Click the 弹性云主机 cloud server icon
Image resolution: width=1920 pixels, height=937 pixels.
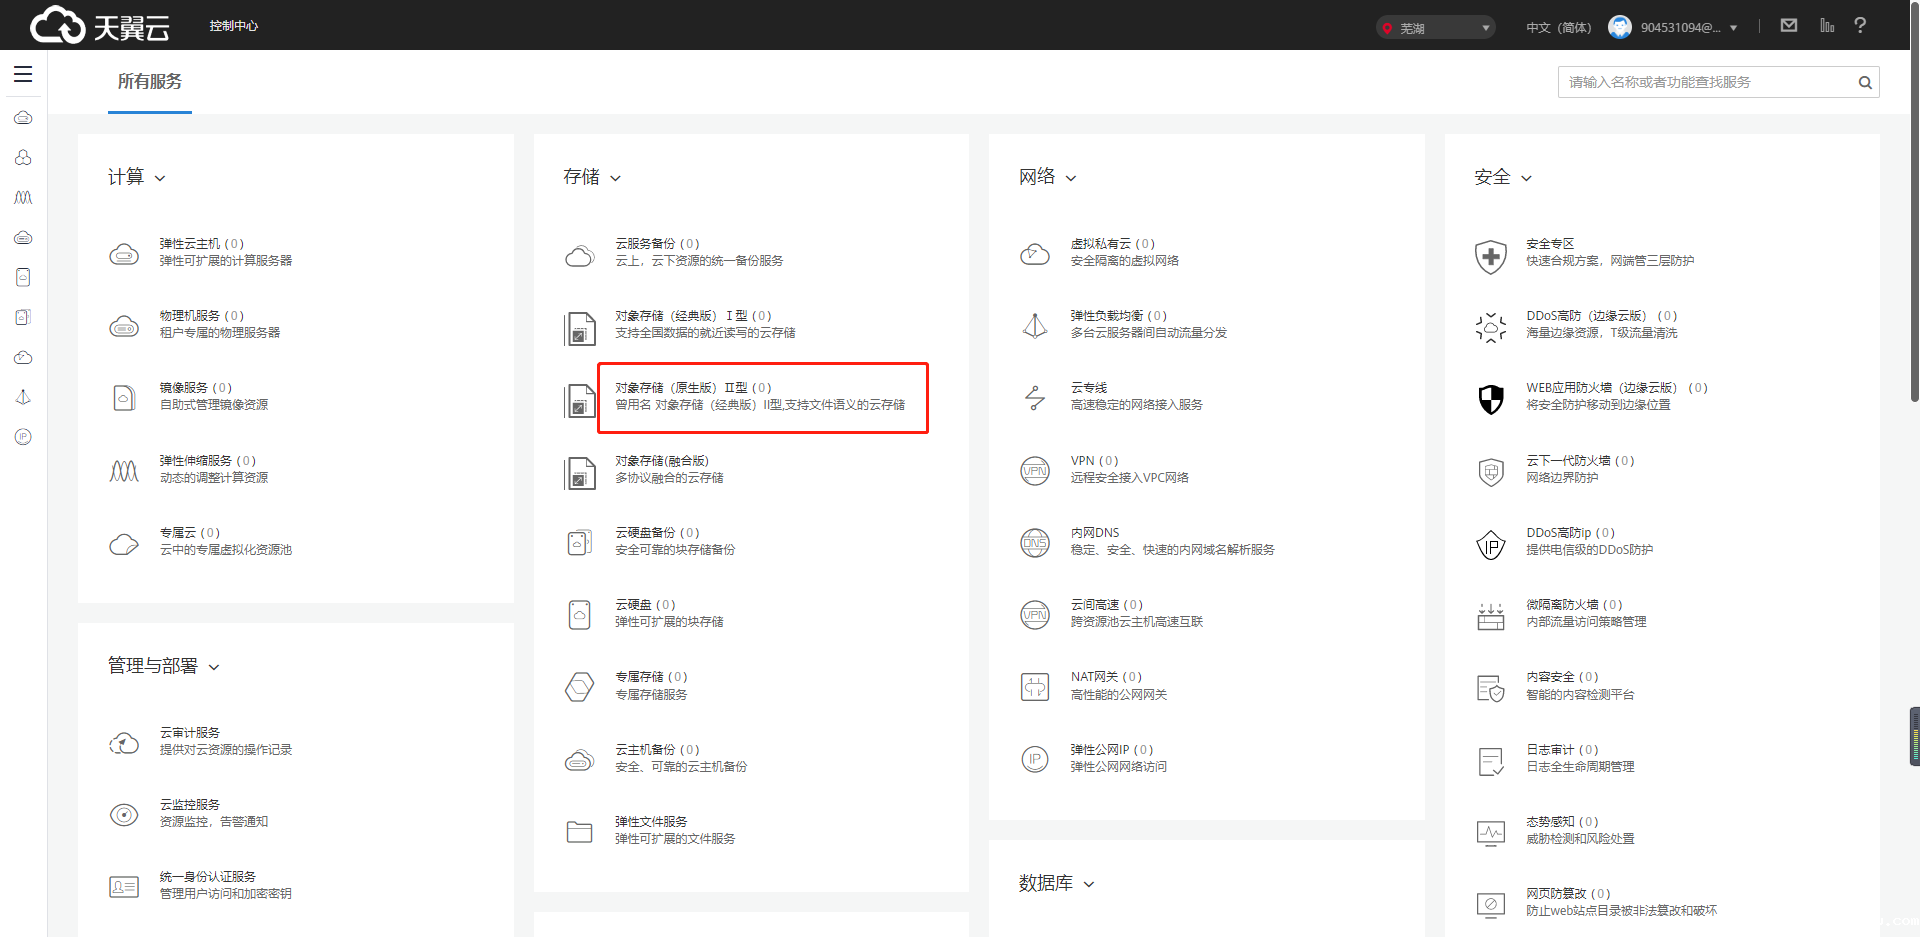click(124, 254)
